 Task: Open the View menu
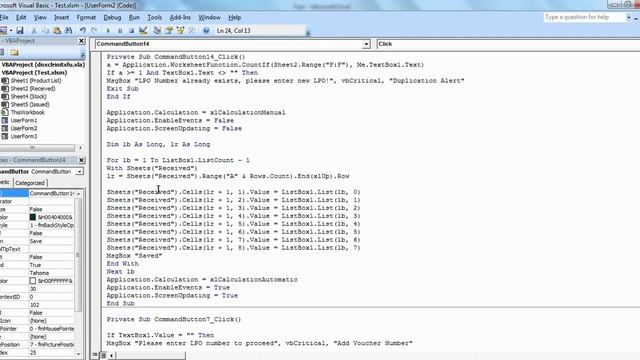[40, 18]
